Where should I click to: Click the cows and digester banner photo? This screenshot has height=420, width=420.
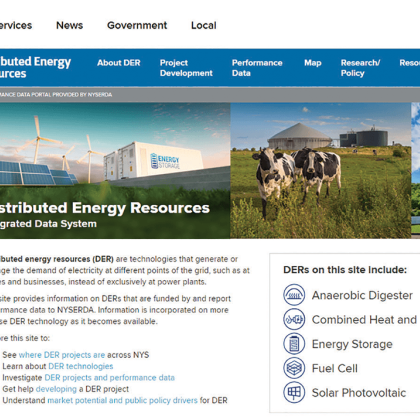(320, 170)
